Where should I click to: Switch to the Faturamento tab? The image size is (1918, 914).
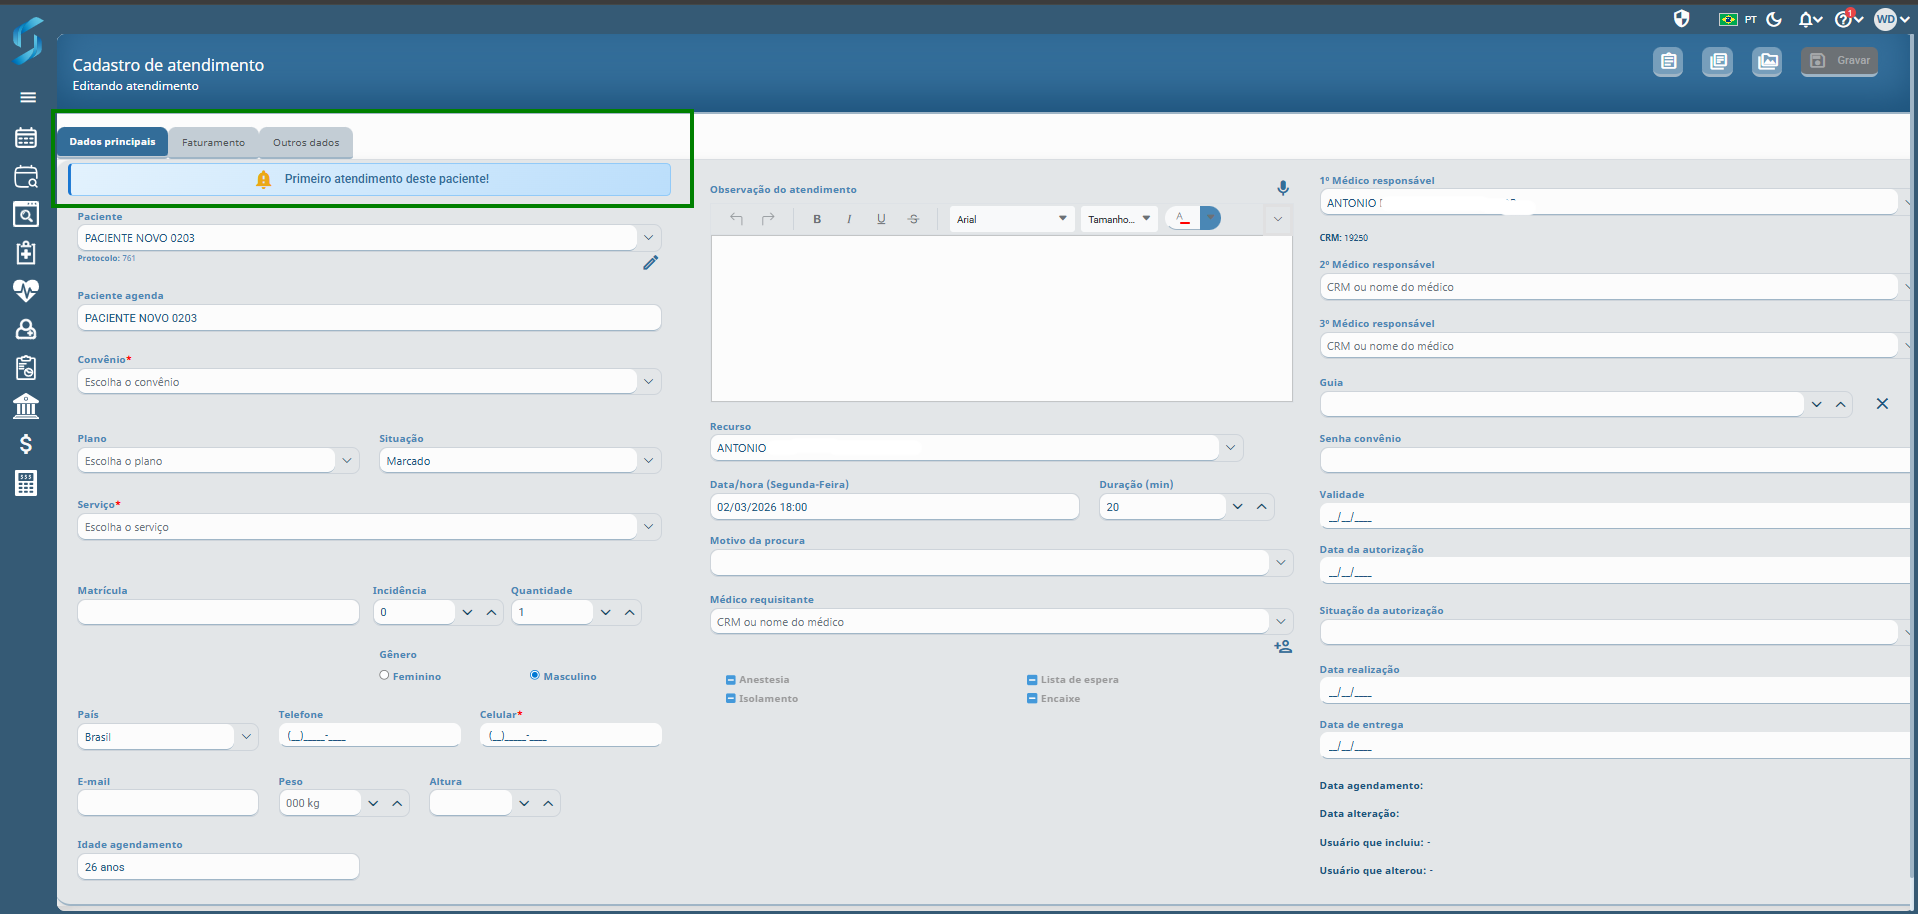213,143
